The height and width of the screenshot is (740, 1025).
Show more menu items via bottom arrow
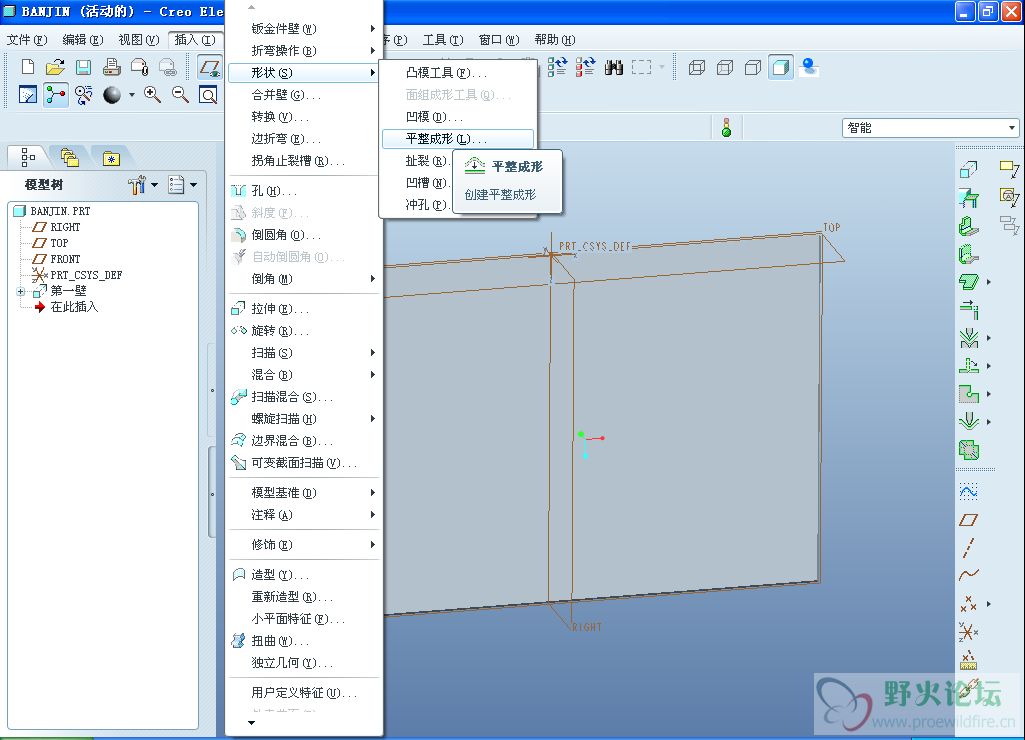click(x=251, y=723)
